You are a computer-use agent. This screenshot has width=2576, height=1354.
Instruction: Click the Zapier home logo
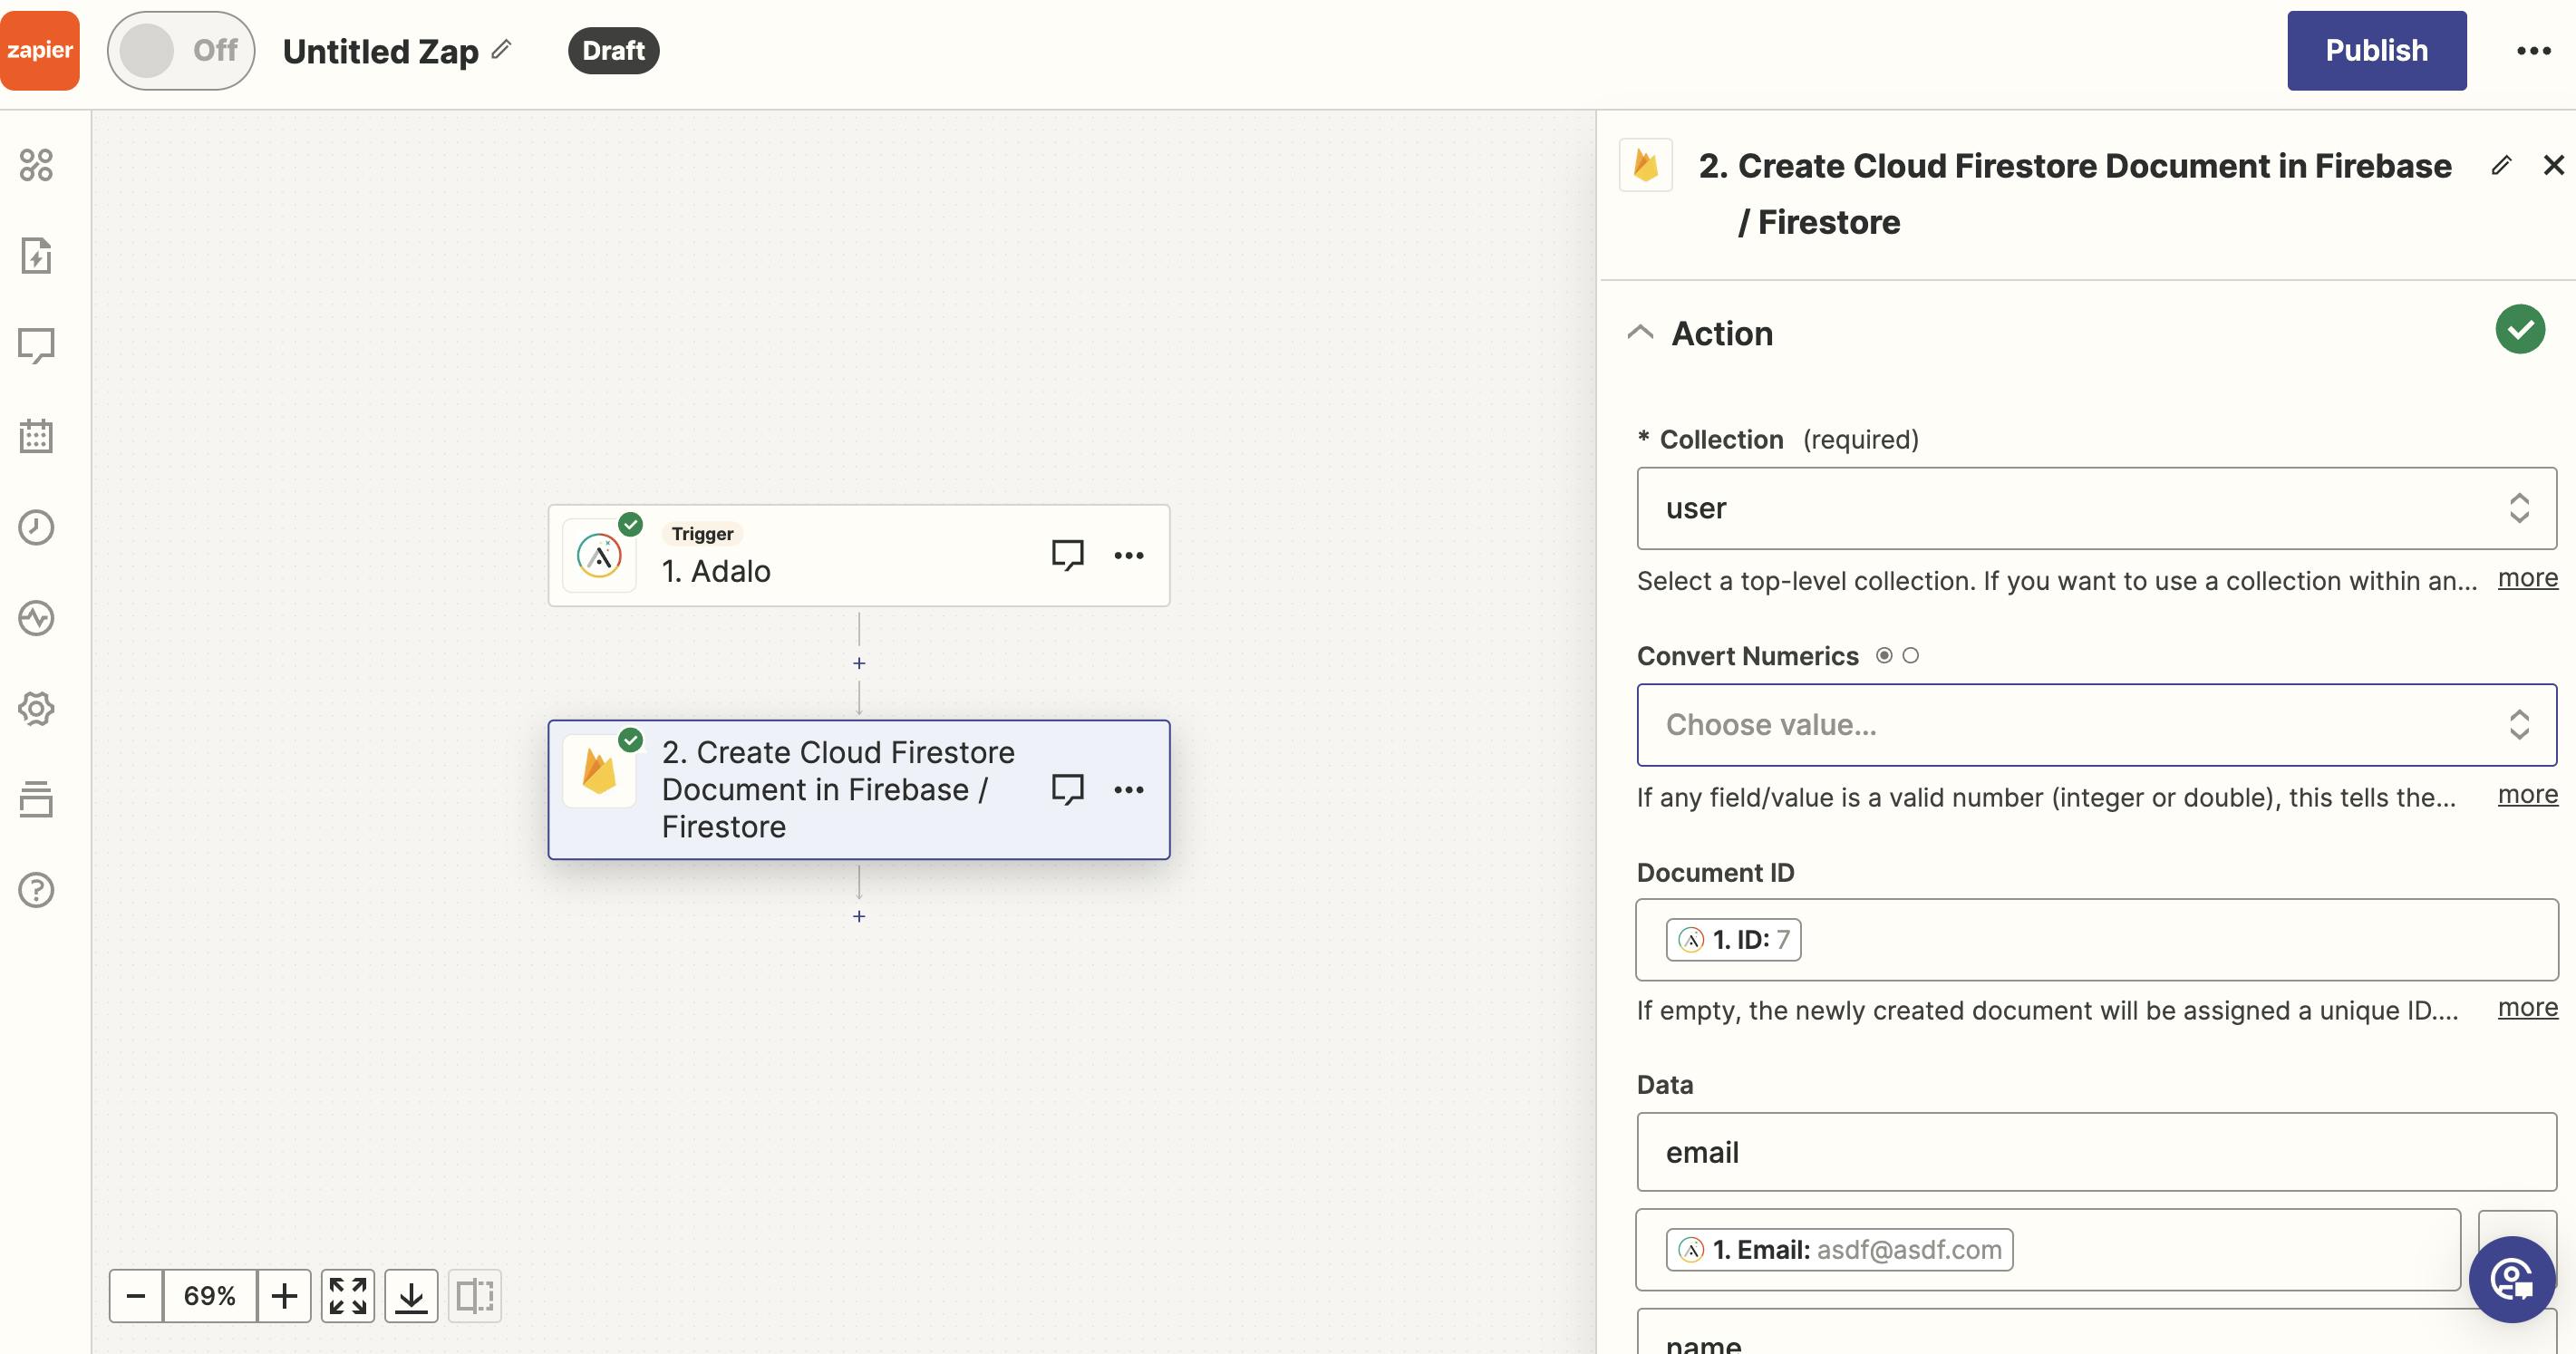(x=40, y=50)
